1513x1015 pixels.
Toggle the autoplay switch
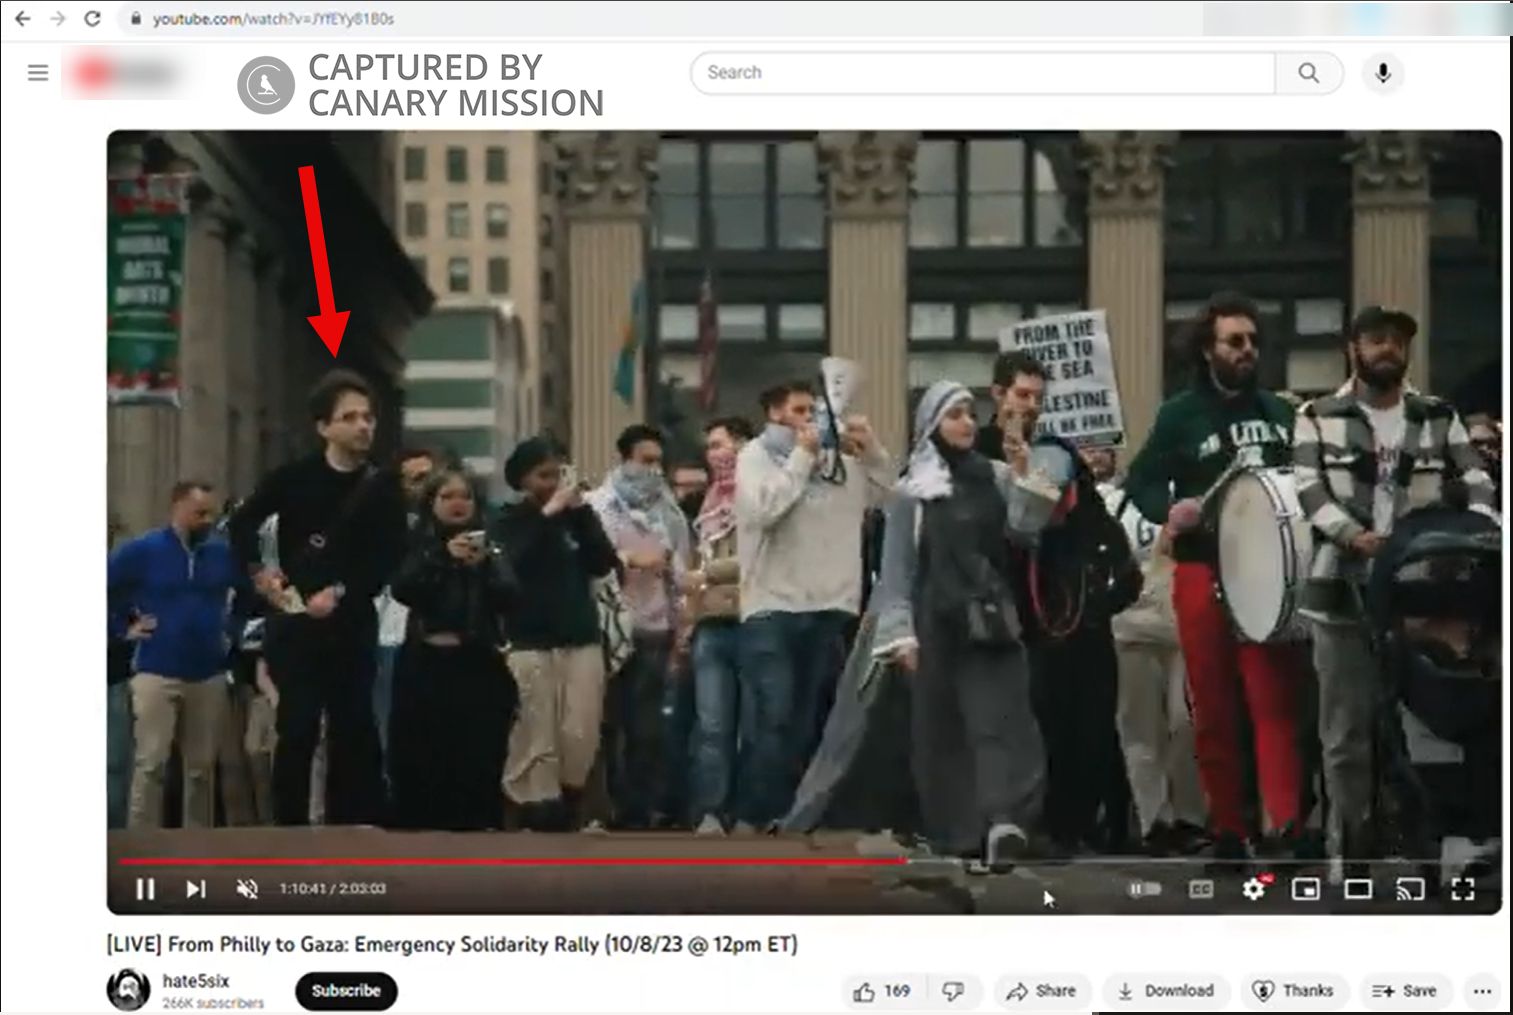pos(1144,889)
